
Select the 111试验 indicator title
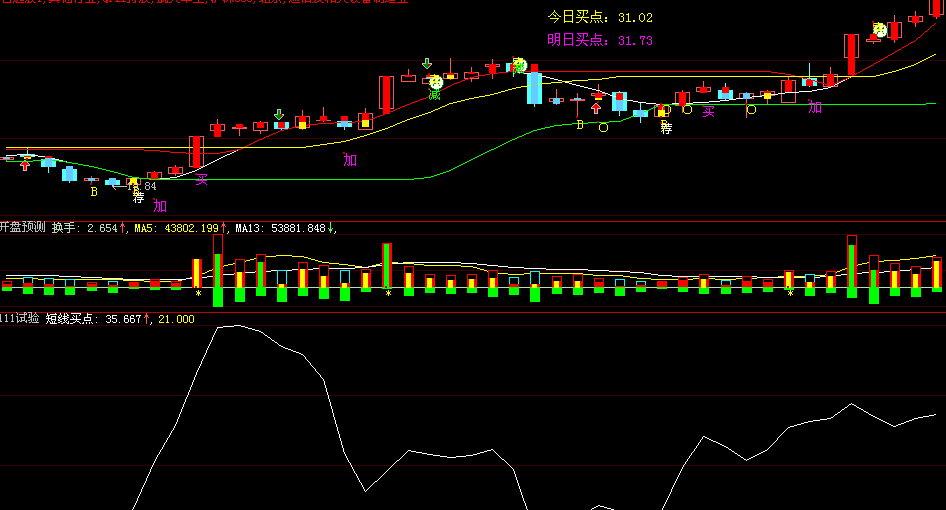tap(19, 319)
